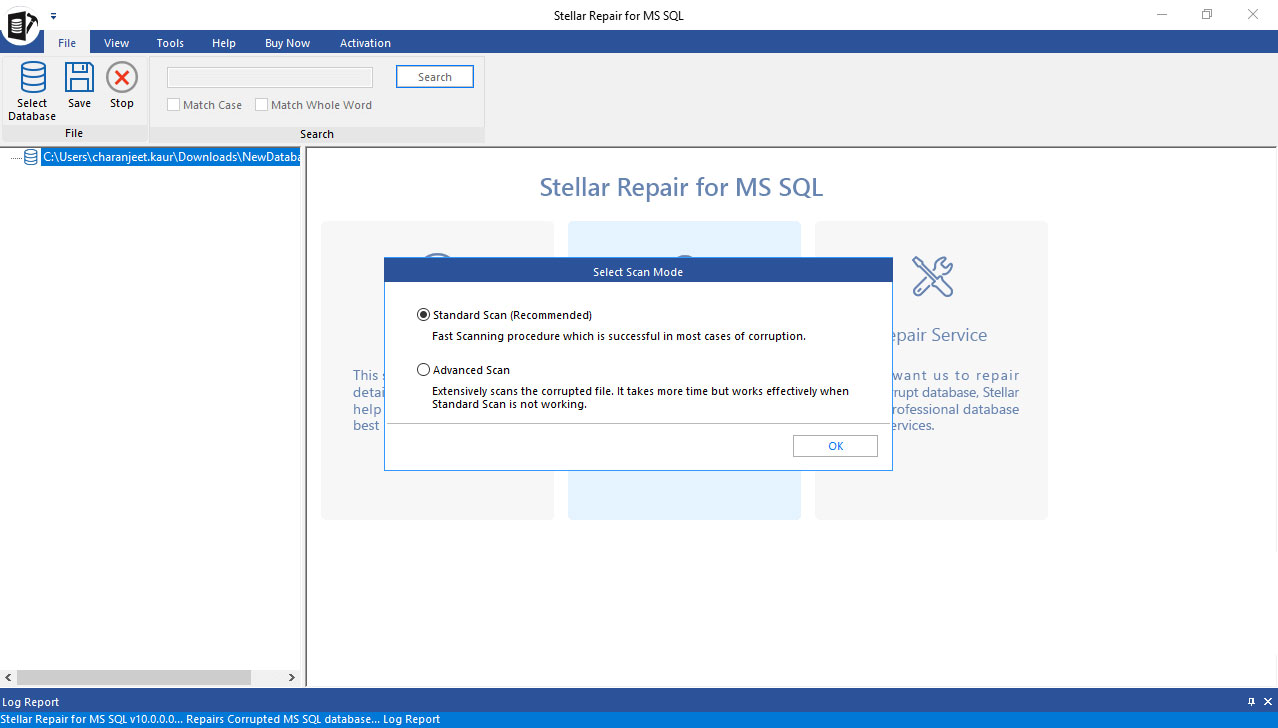Click inside the search text field
The image size is (1278, 728).
269,77
